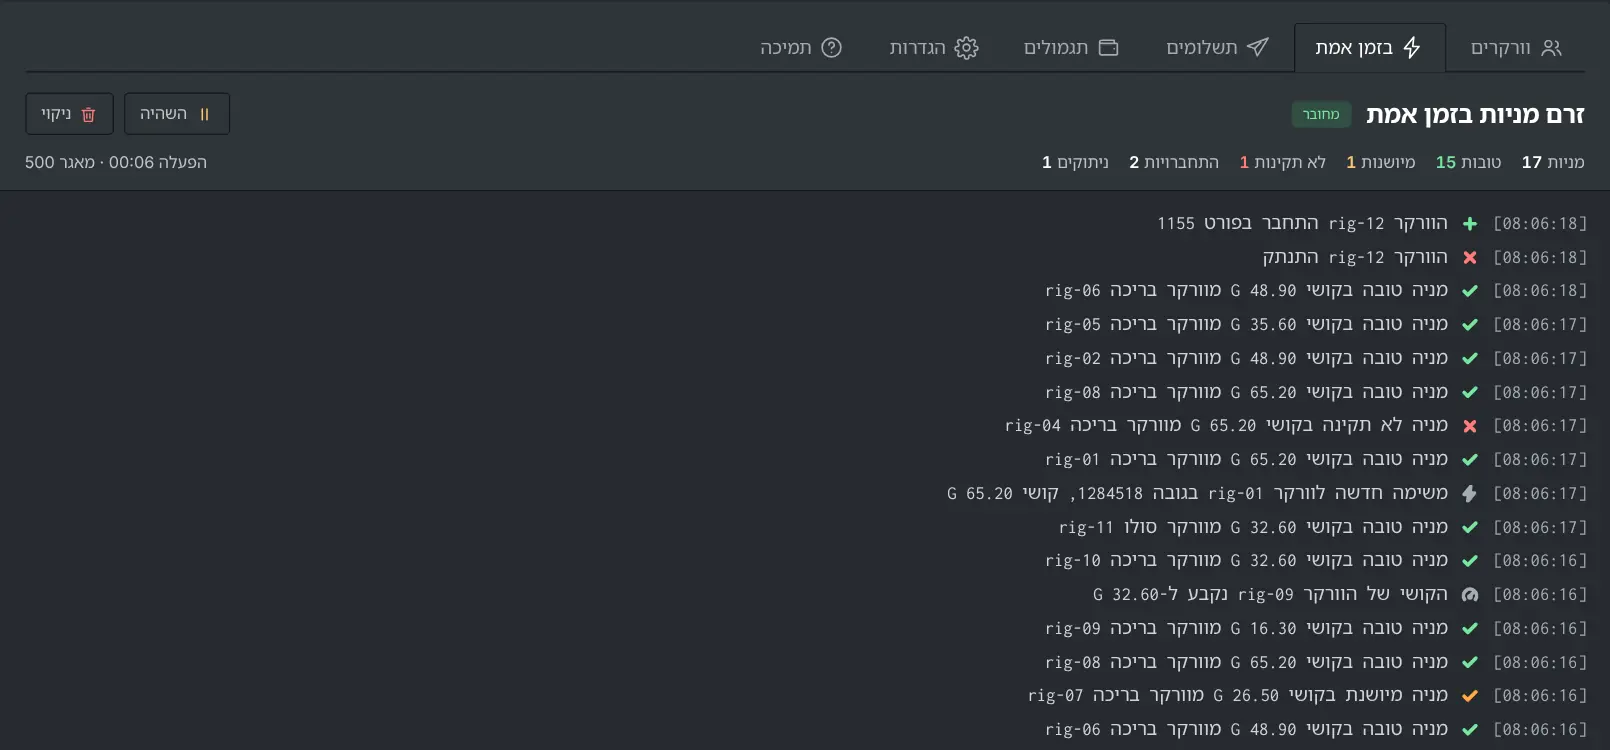Click the wallet icon on תגמולים tab
The image size is (1610, 750).
(1108, 48)
